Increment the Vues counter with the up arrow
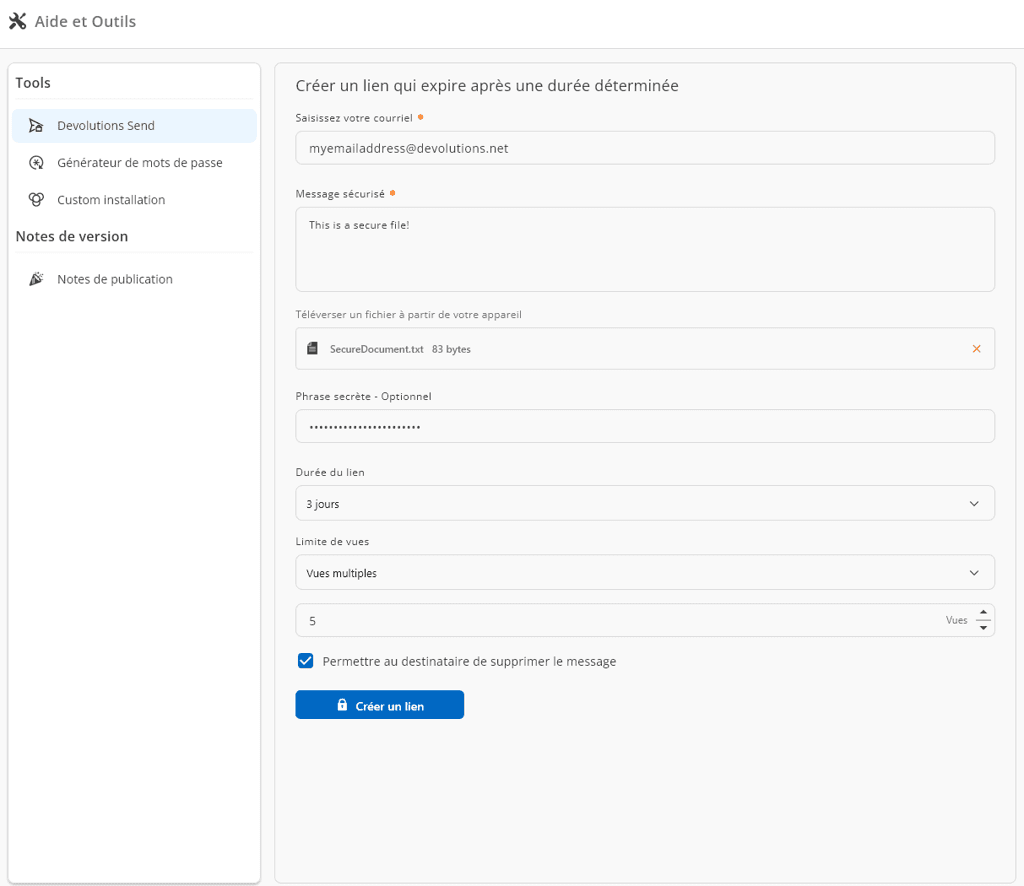This screenshot has height=886, width=1024. coord(983,613)
